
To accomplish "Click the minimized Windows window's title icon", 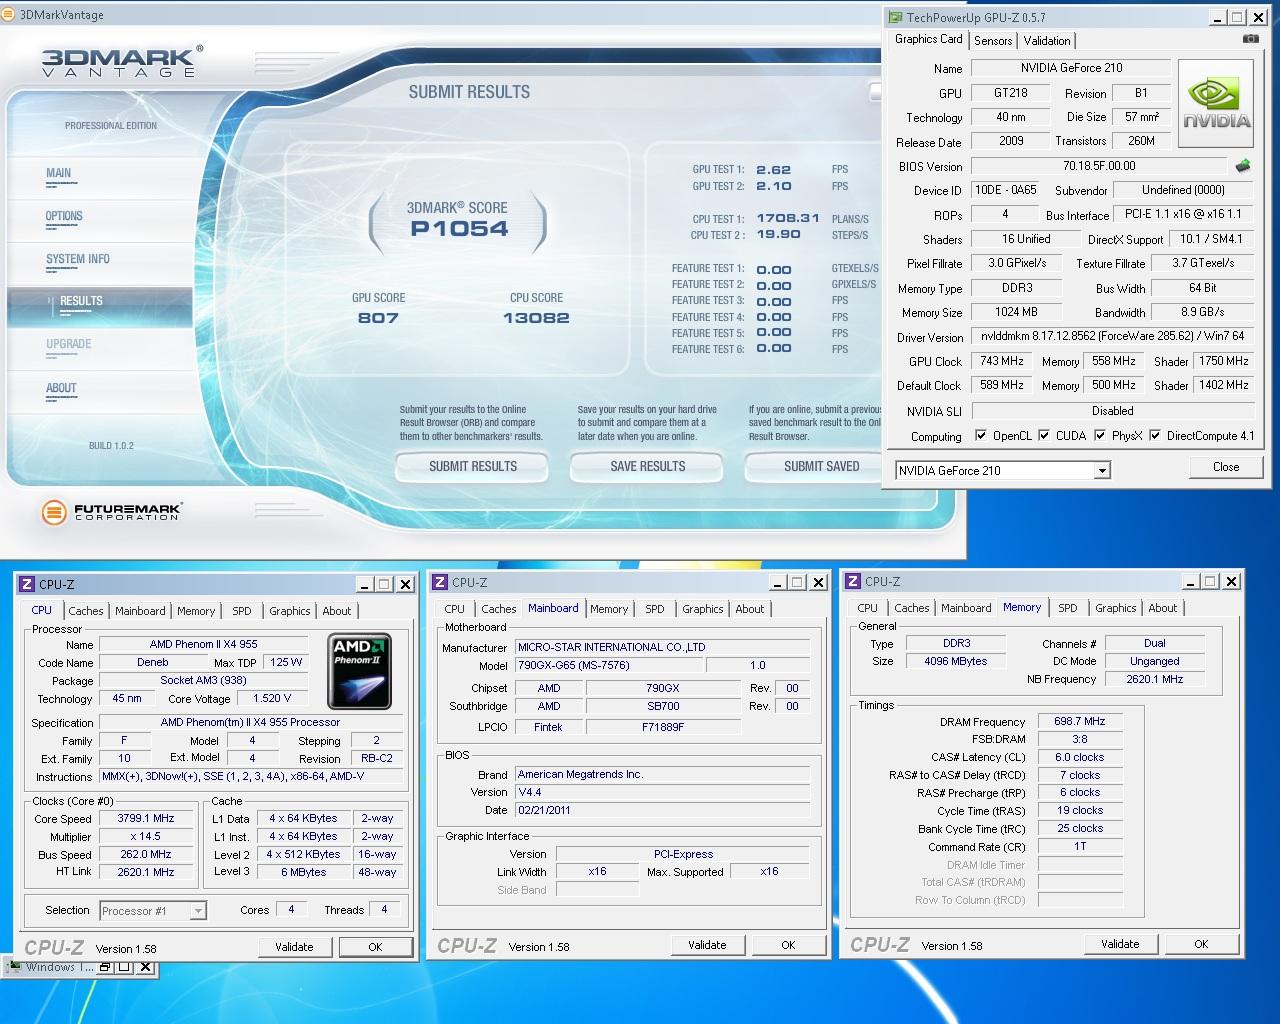I will [14, 967].
